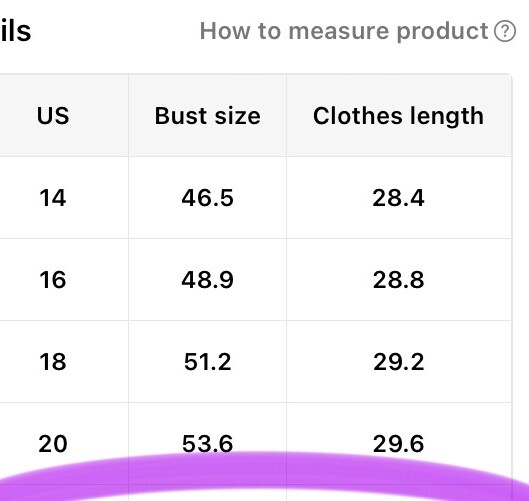529x501 pixels.
Task: Click the US size 16 cell
Action: (x=53, y=280)
